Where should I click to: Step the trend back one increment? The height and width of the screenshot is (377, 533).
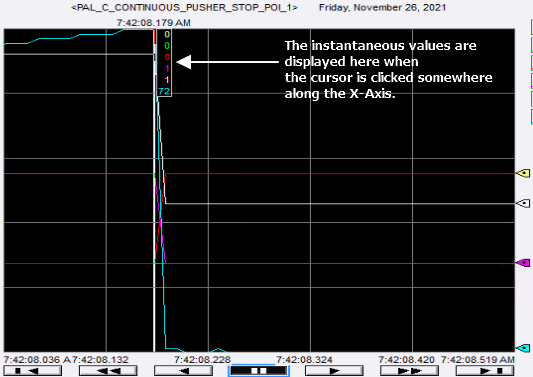(184, 371)
